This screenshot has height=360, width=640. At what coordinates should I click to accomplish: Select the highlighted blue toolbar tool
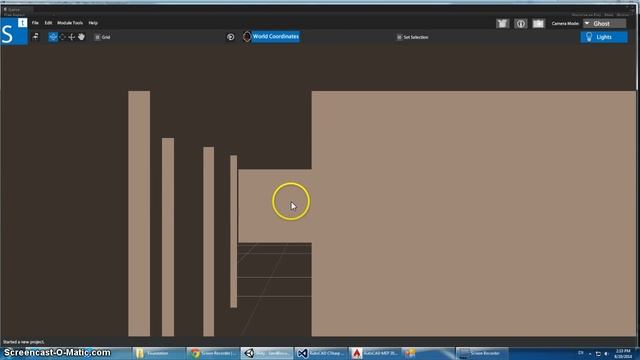pyautogui.click(x=53, y=37)
